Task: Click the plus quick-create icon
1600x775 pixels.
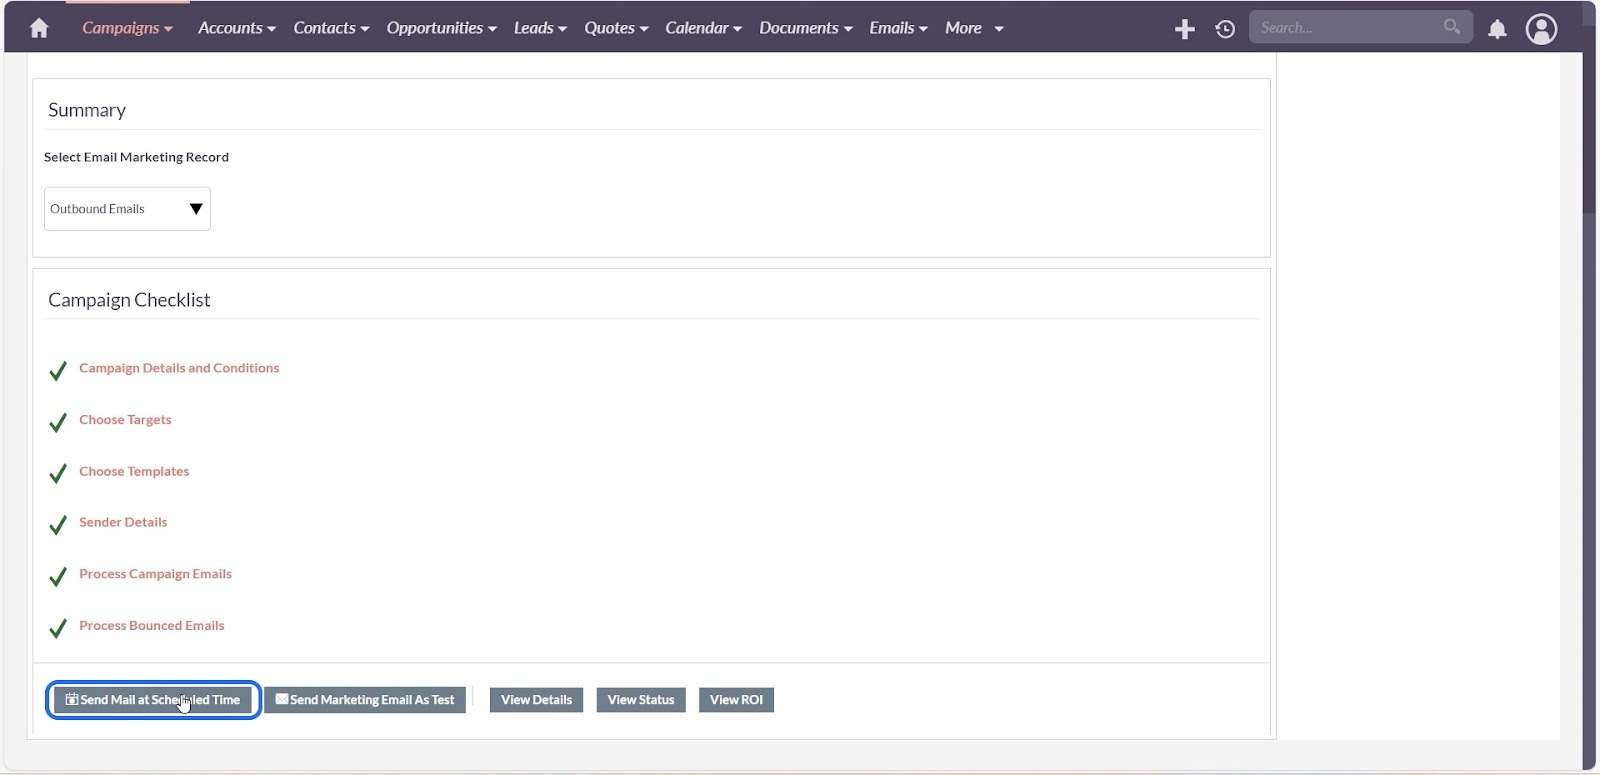Action: [1184, 29]
